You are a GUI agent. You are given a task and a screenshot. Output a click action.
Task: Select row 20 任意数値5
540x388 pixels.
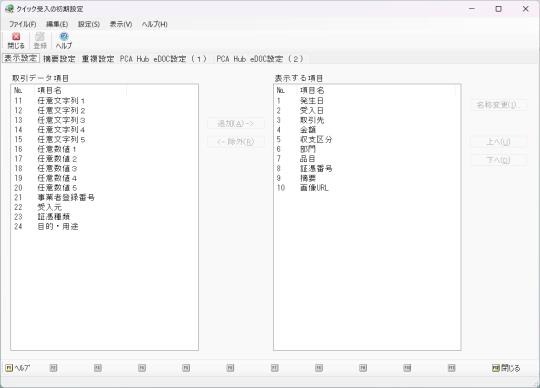click(x=104, y=188)
